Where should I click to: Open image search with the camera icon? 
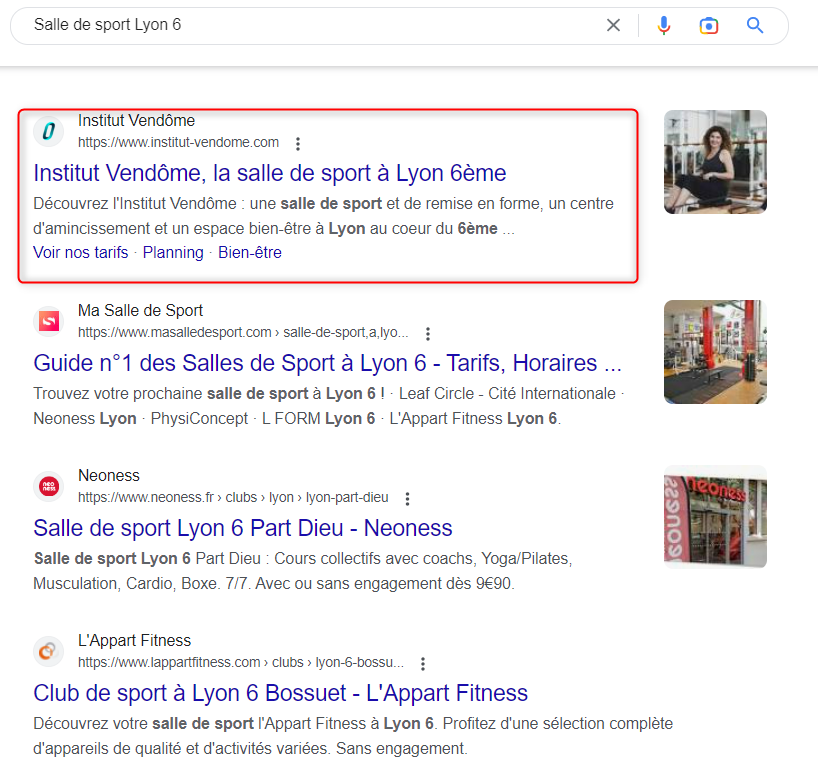(708, 26)
